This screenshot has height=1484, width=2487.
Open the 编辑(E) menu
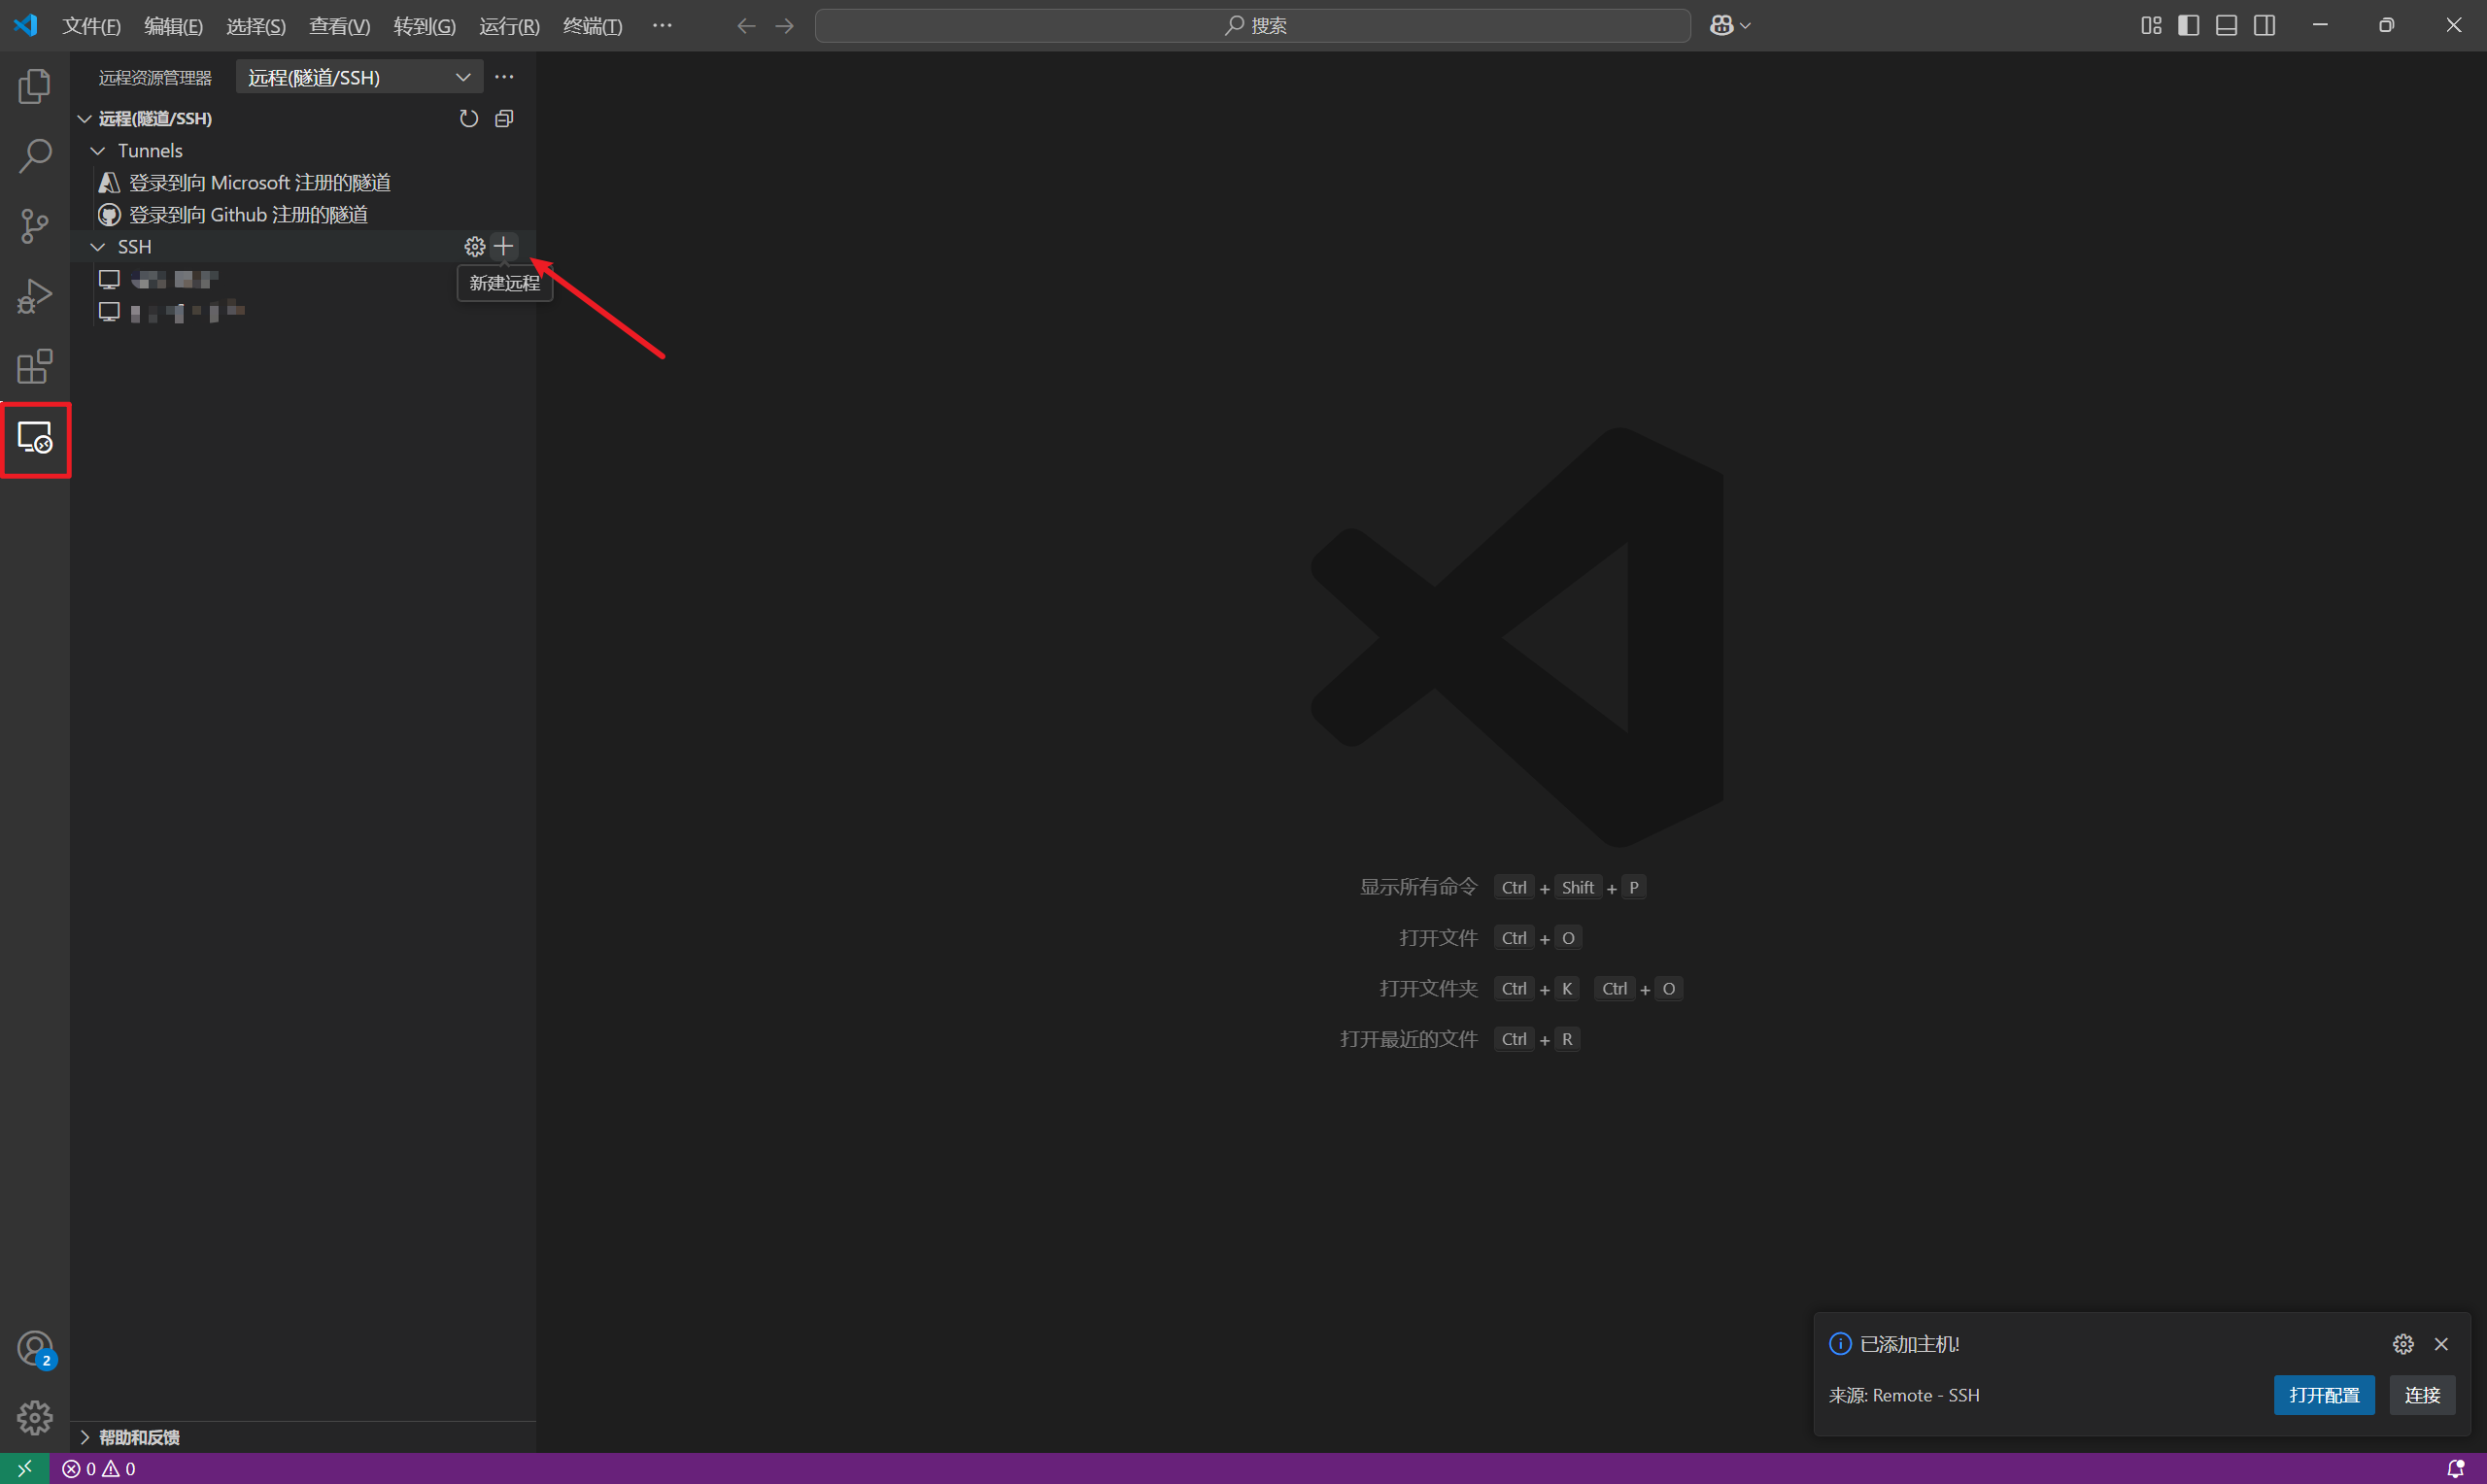click(173, 26)
